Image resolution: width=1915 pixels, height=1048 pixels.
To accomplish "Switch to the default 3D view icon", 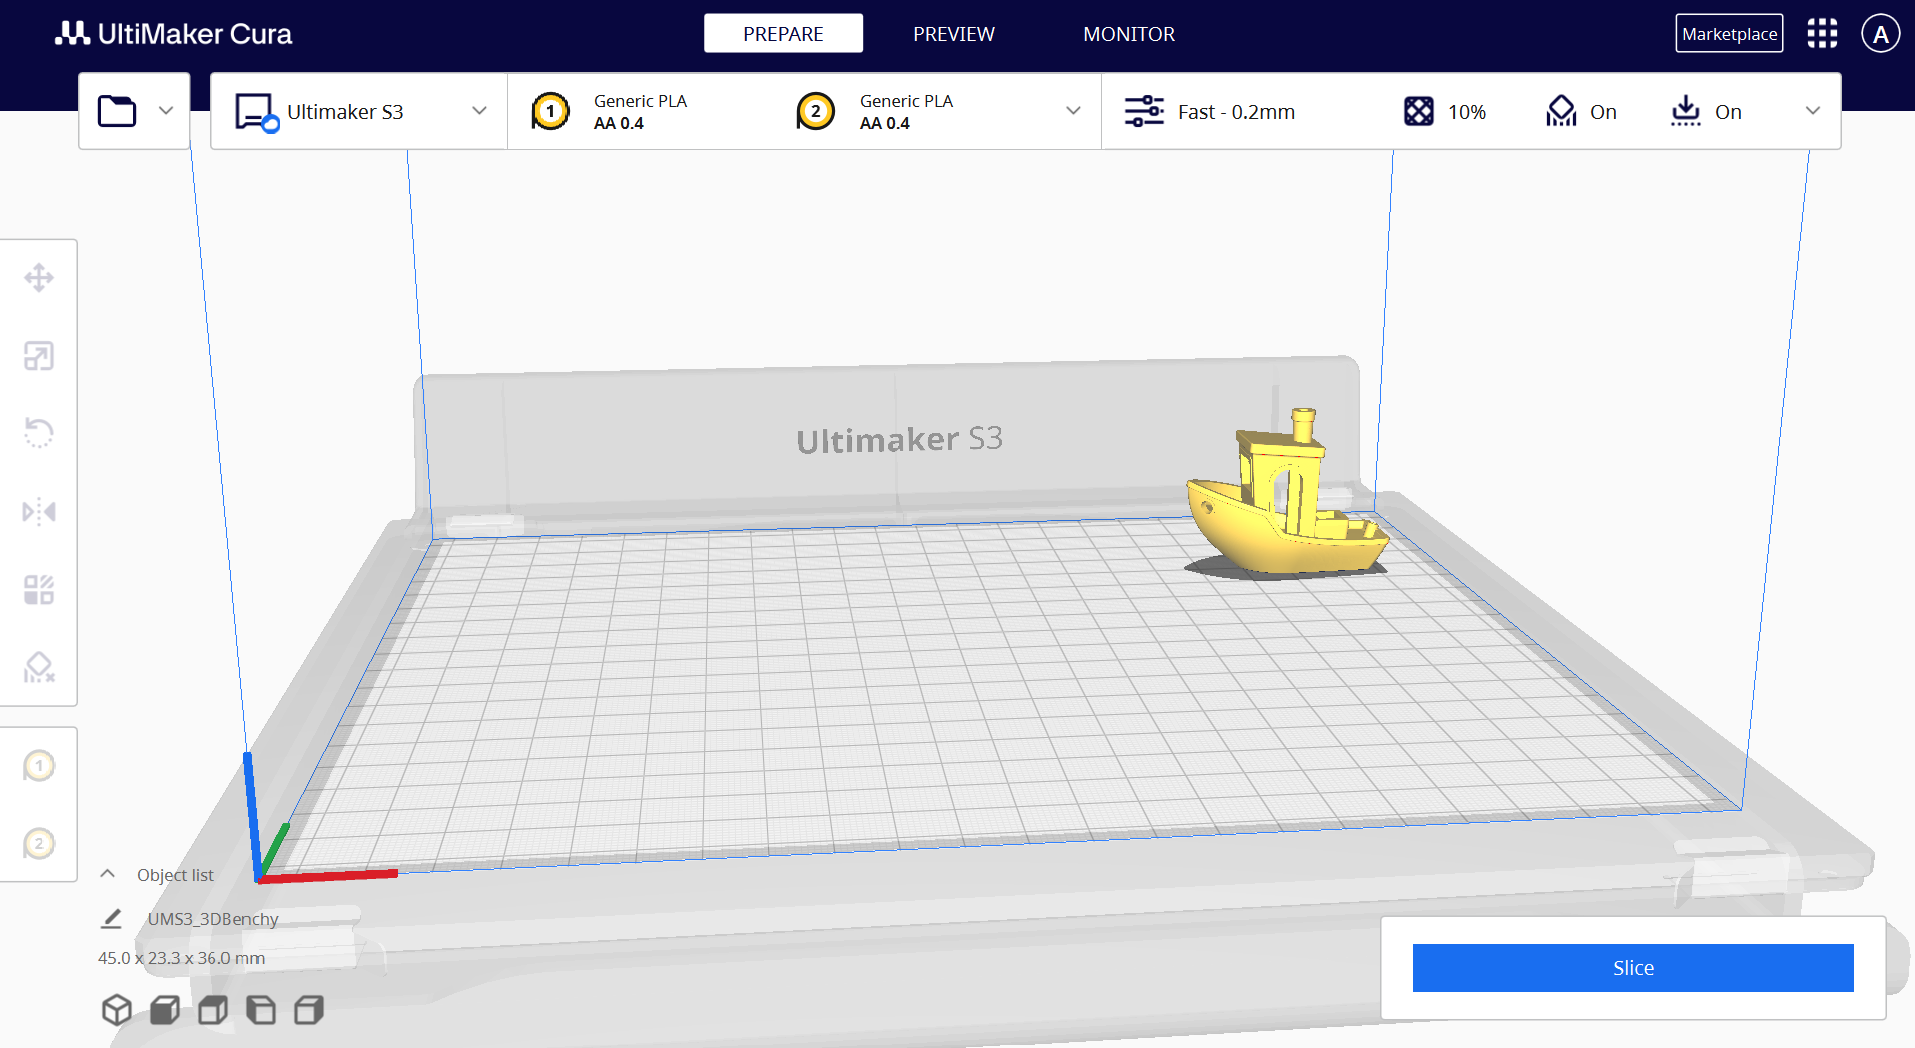I will tap(116, 1010).
